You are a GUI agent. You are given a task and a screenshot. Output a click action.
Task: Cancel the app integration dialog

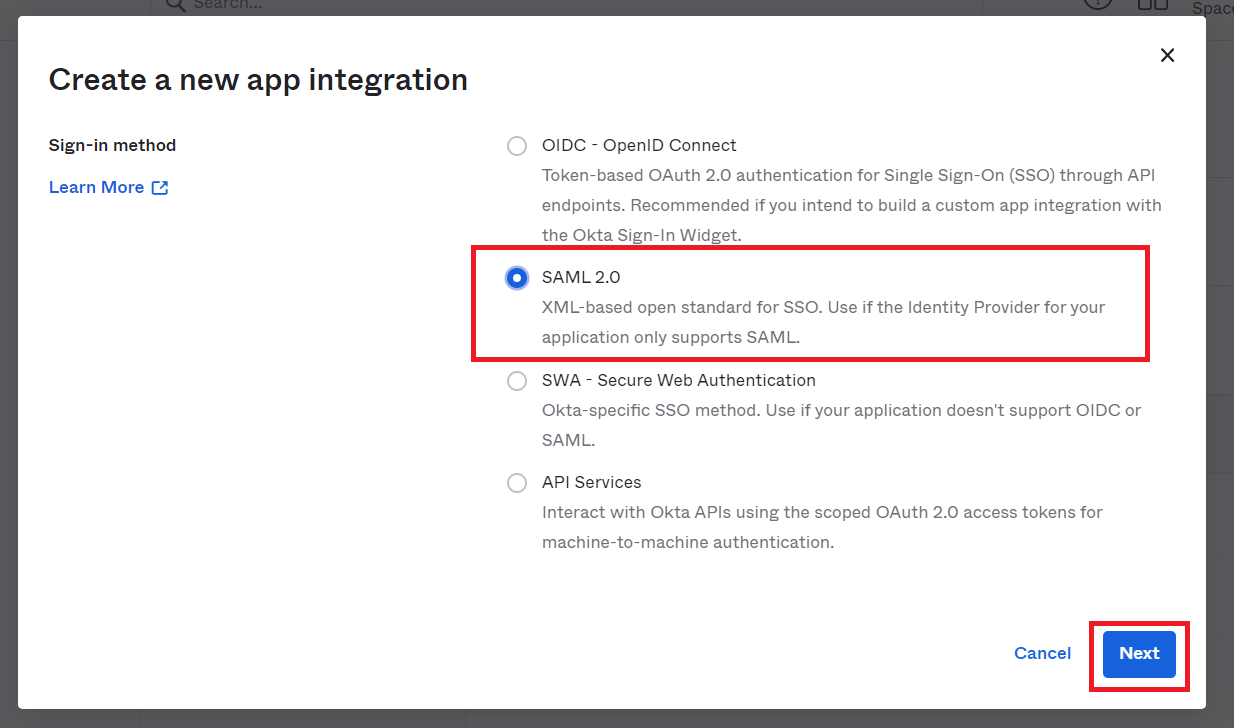pos(1042,654)
